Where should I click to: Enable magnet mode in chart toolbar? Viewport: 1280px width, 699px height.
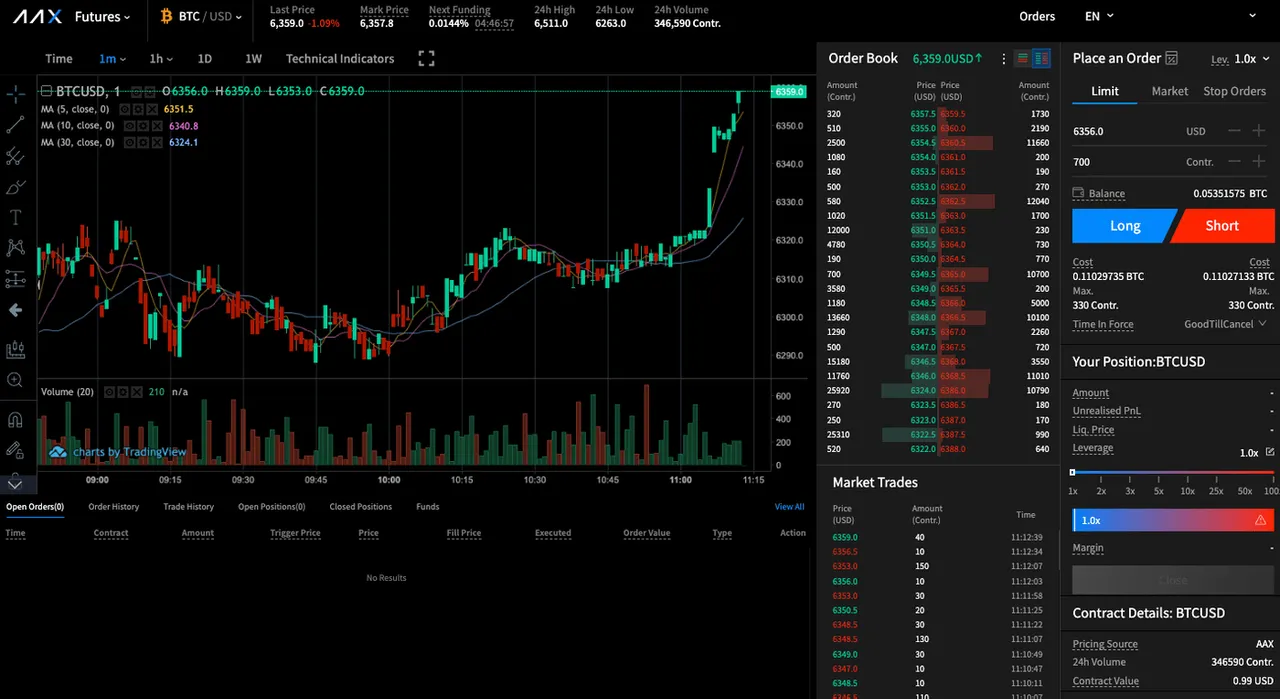point(15,419)
